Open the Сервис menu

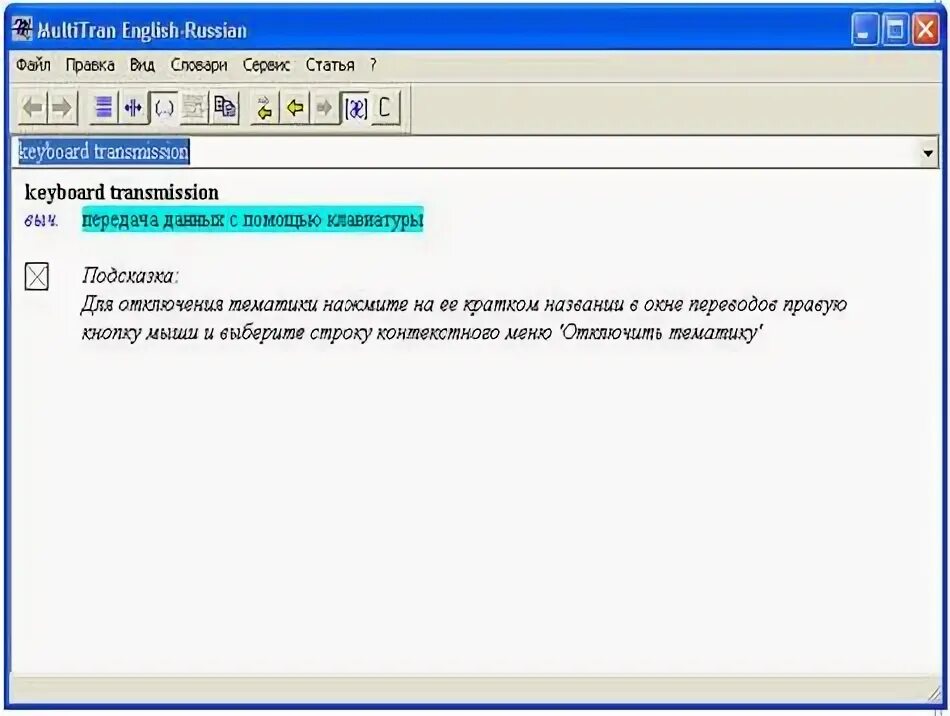coord(266,65)
